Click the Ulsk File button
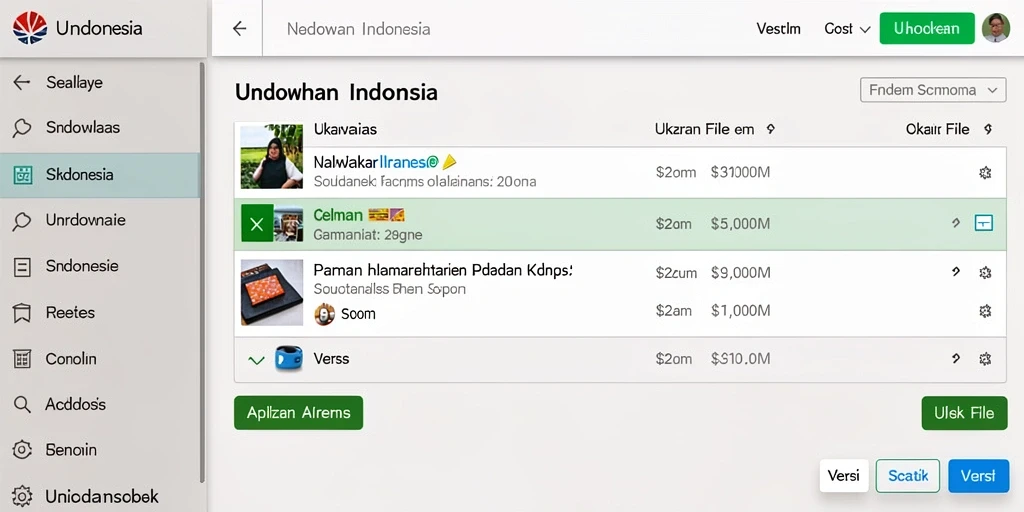The image size is (1024, 512). (964, 413)
